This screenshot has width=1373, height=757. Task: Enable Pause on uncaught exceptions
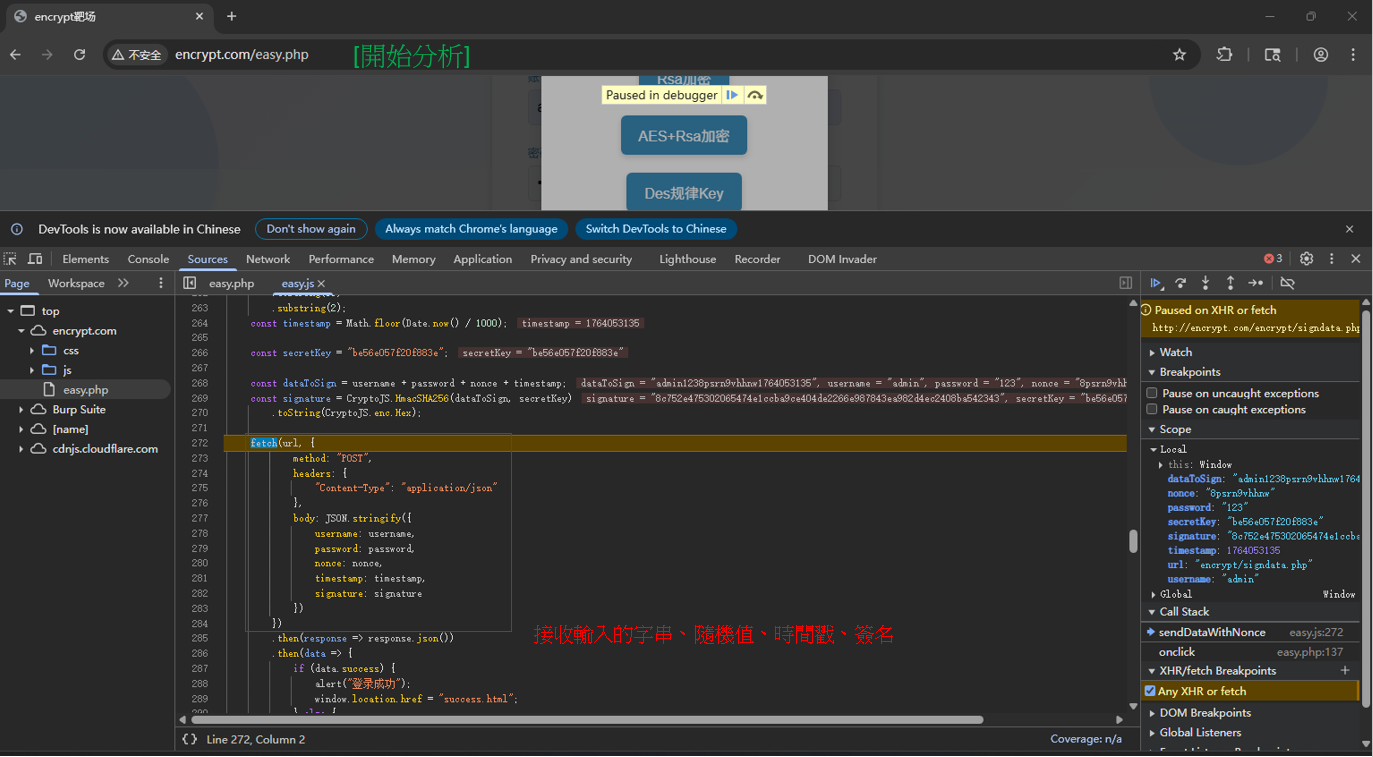[x=1152, y=393]
